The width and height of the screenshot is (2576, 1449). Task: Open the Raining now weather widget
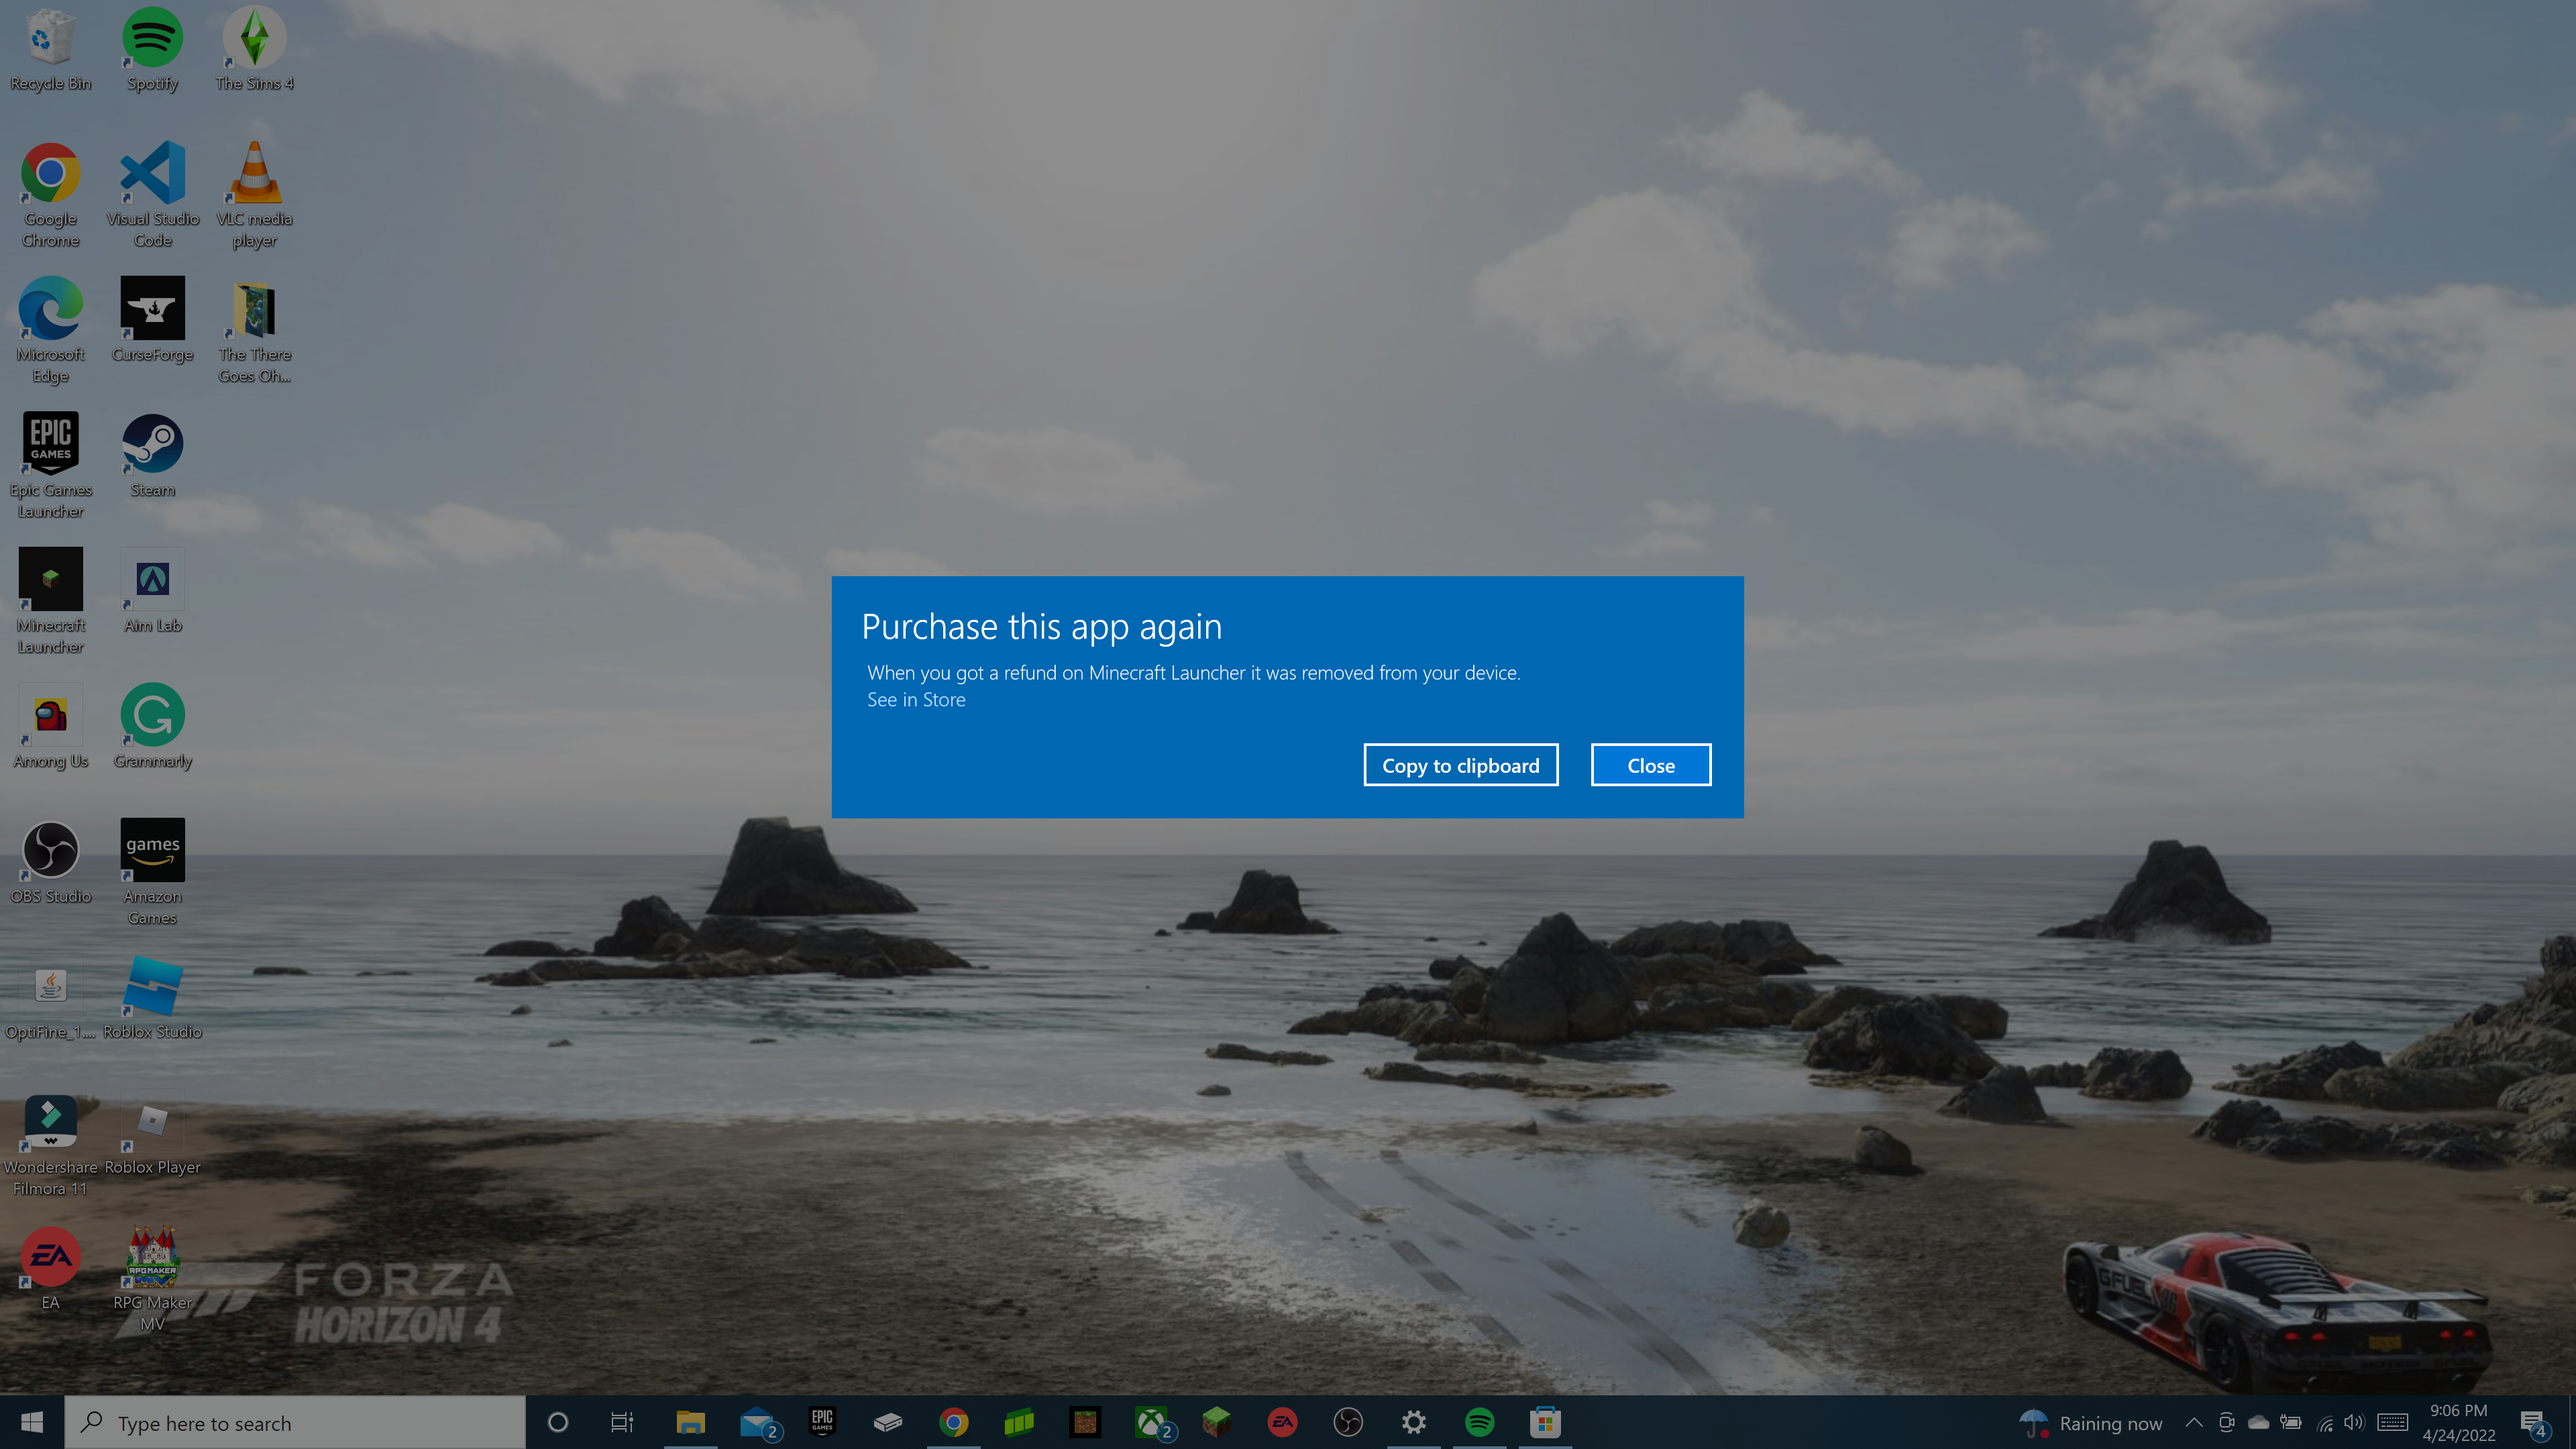tap(2090, 1422)
